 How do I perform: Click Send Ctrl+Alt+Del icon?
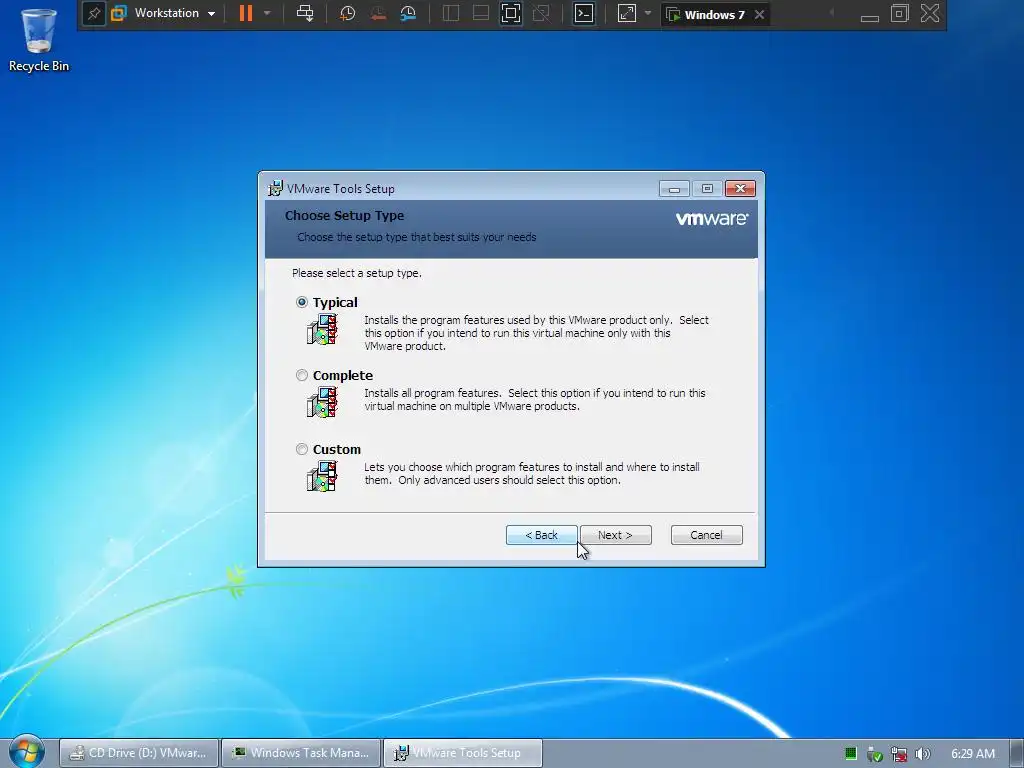pos(305,13)
